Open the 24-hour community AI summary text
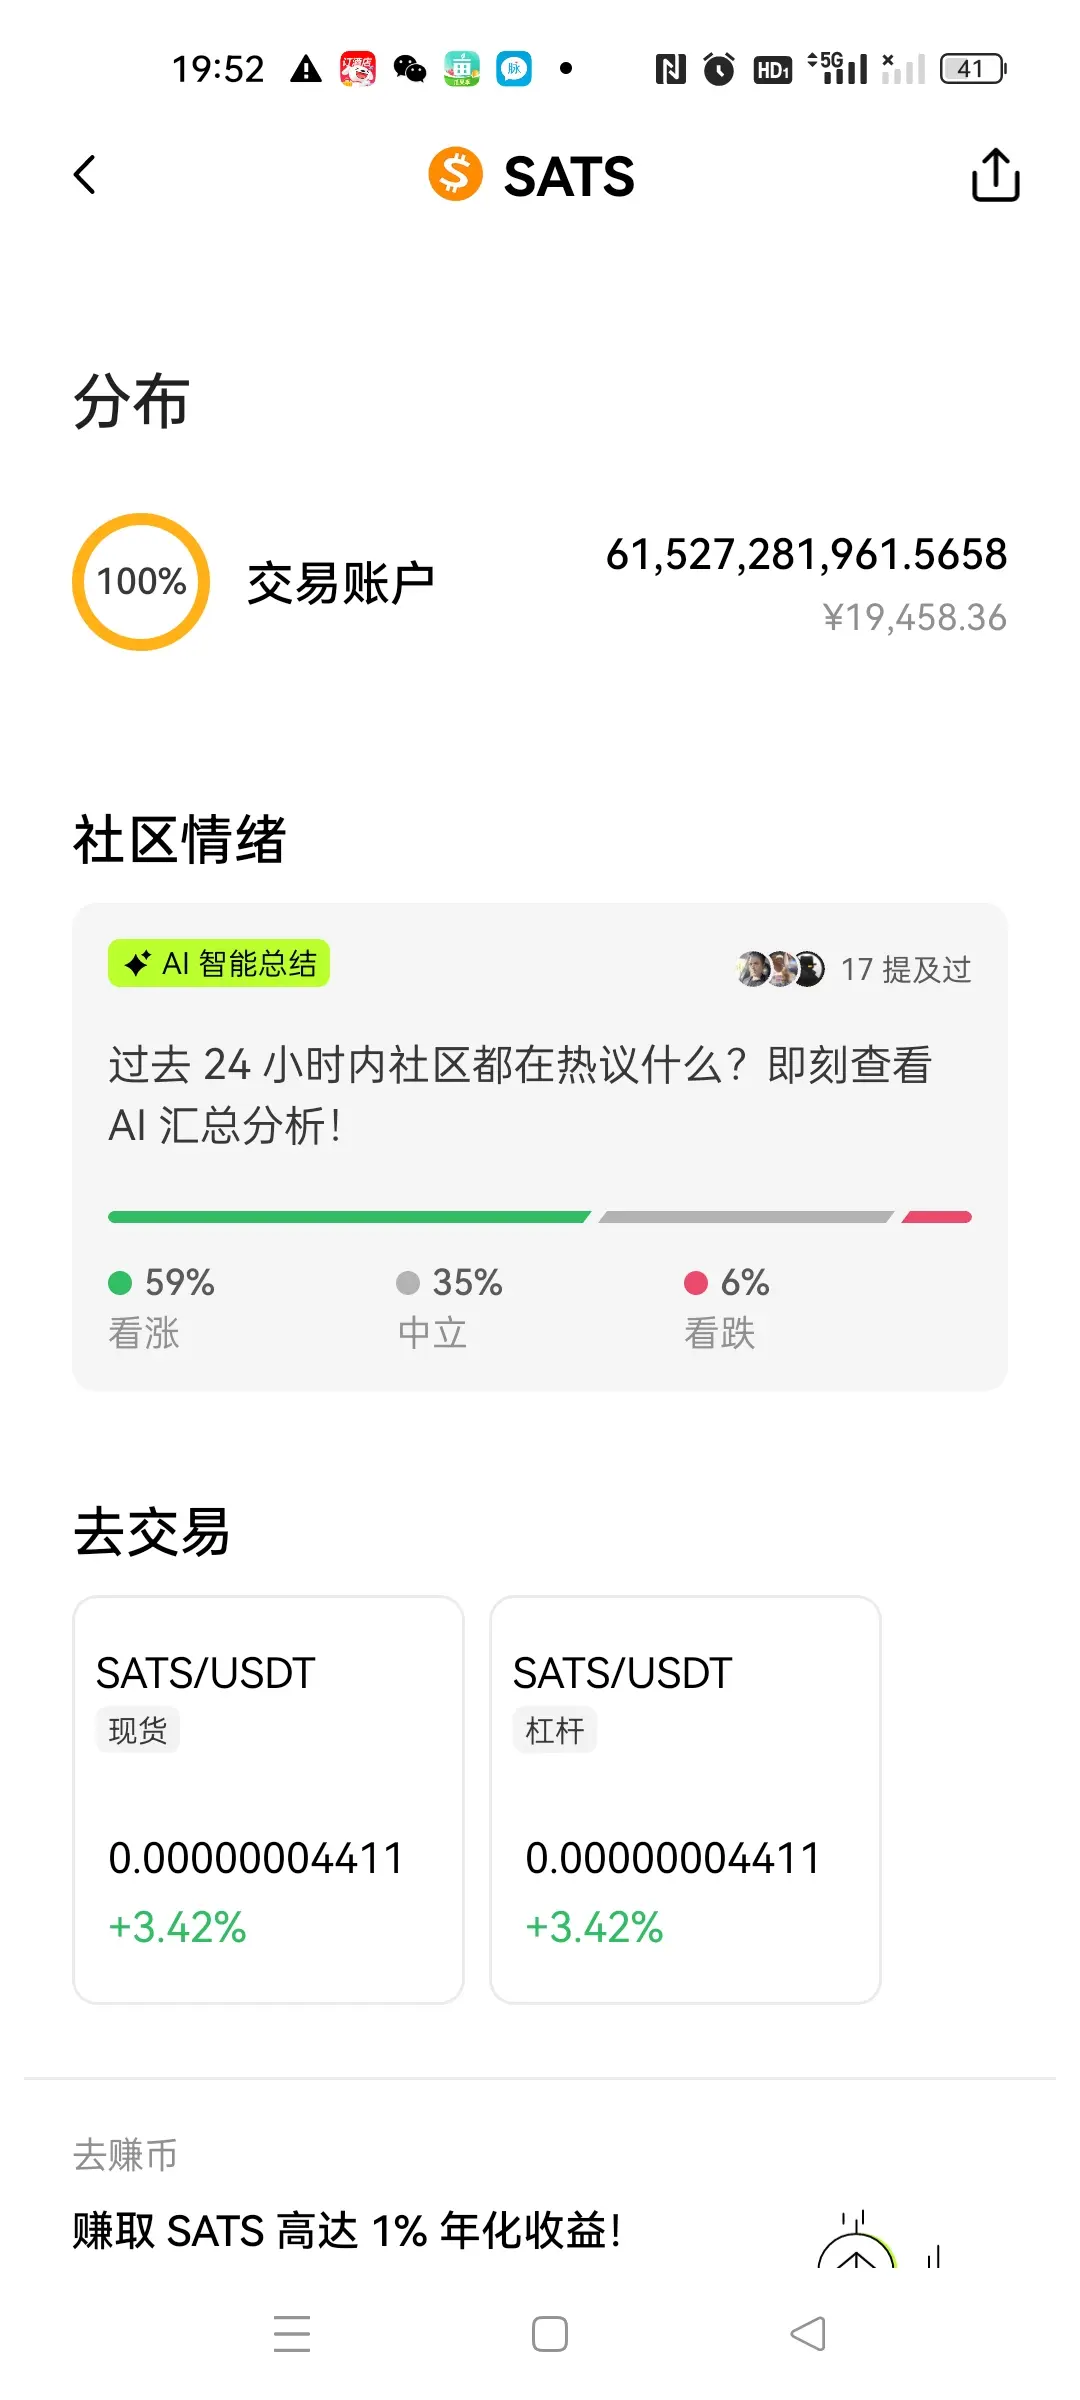The height and width of the screenshot is (2400, 1080). pos(520,1095)
